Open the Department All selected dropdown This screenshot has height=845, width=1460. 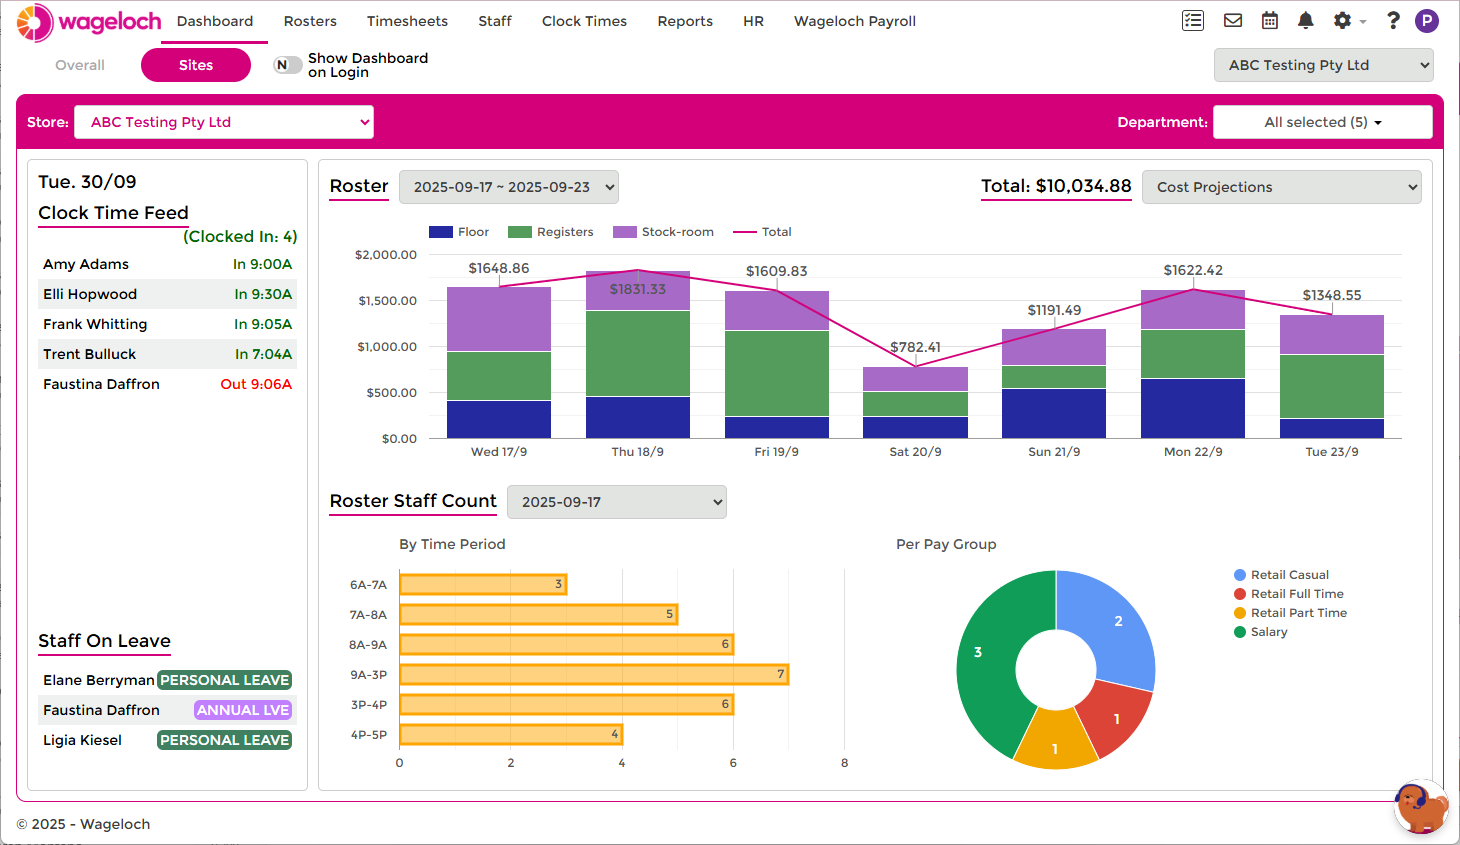click(x=1322, y=121)
